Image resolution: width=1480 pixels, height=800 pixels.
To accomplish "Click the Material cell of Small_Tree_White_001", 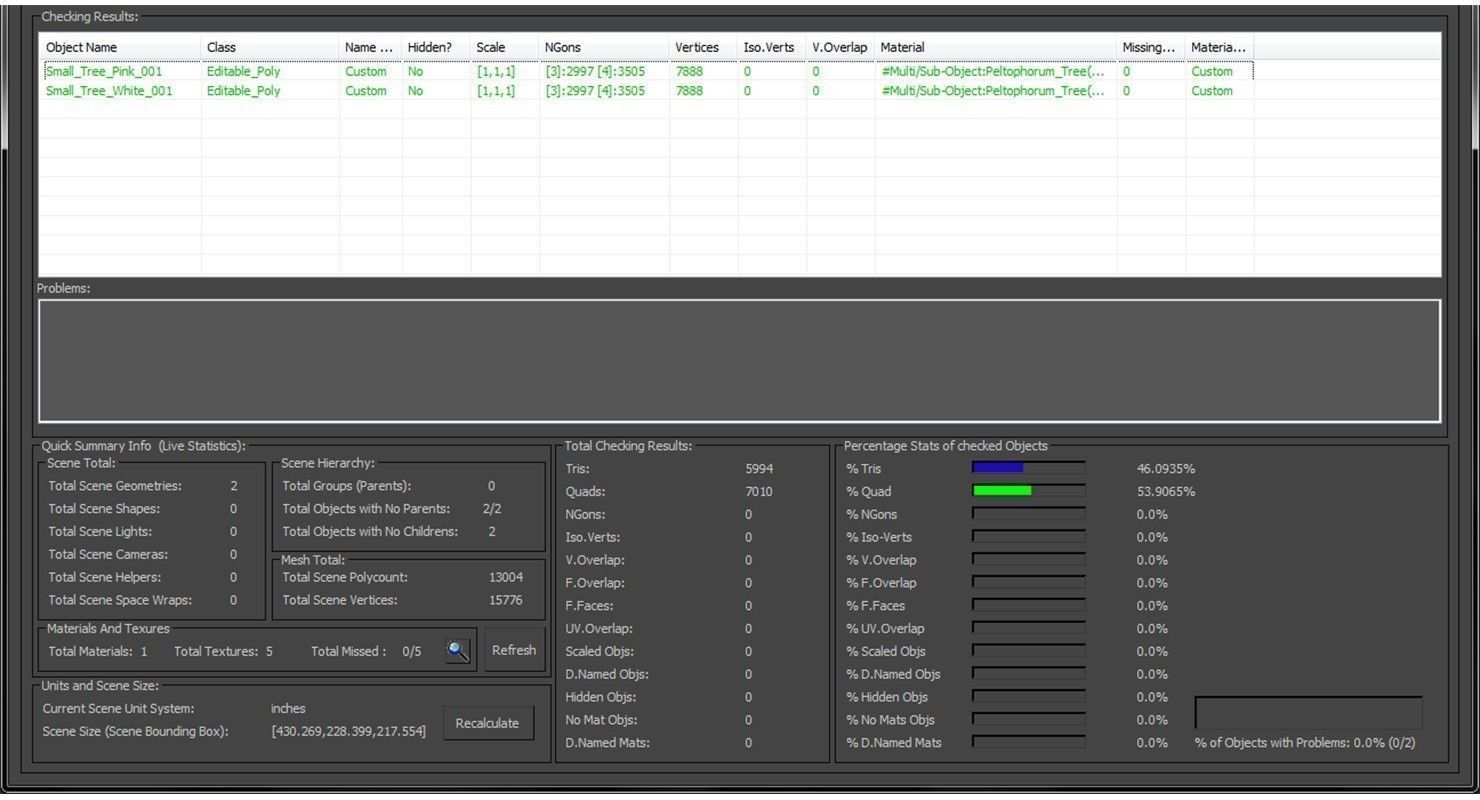I will [994, 91].
